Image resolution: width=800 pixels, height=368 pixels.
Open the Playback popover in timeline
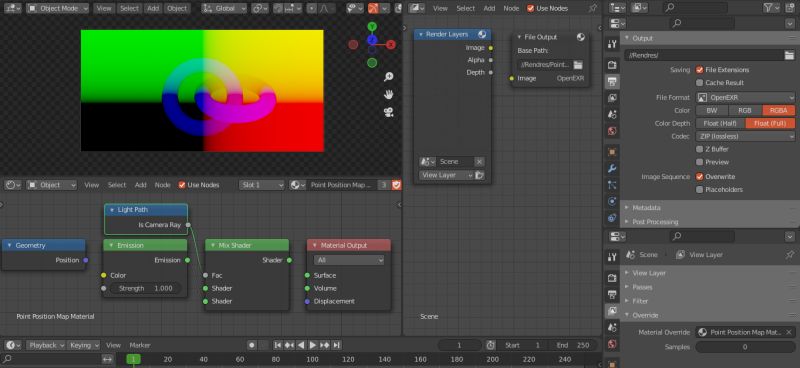45,345
